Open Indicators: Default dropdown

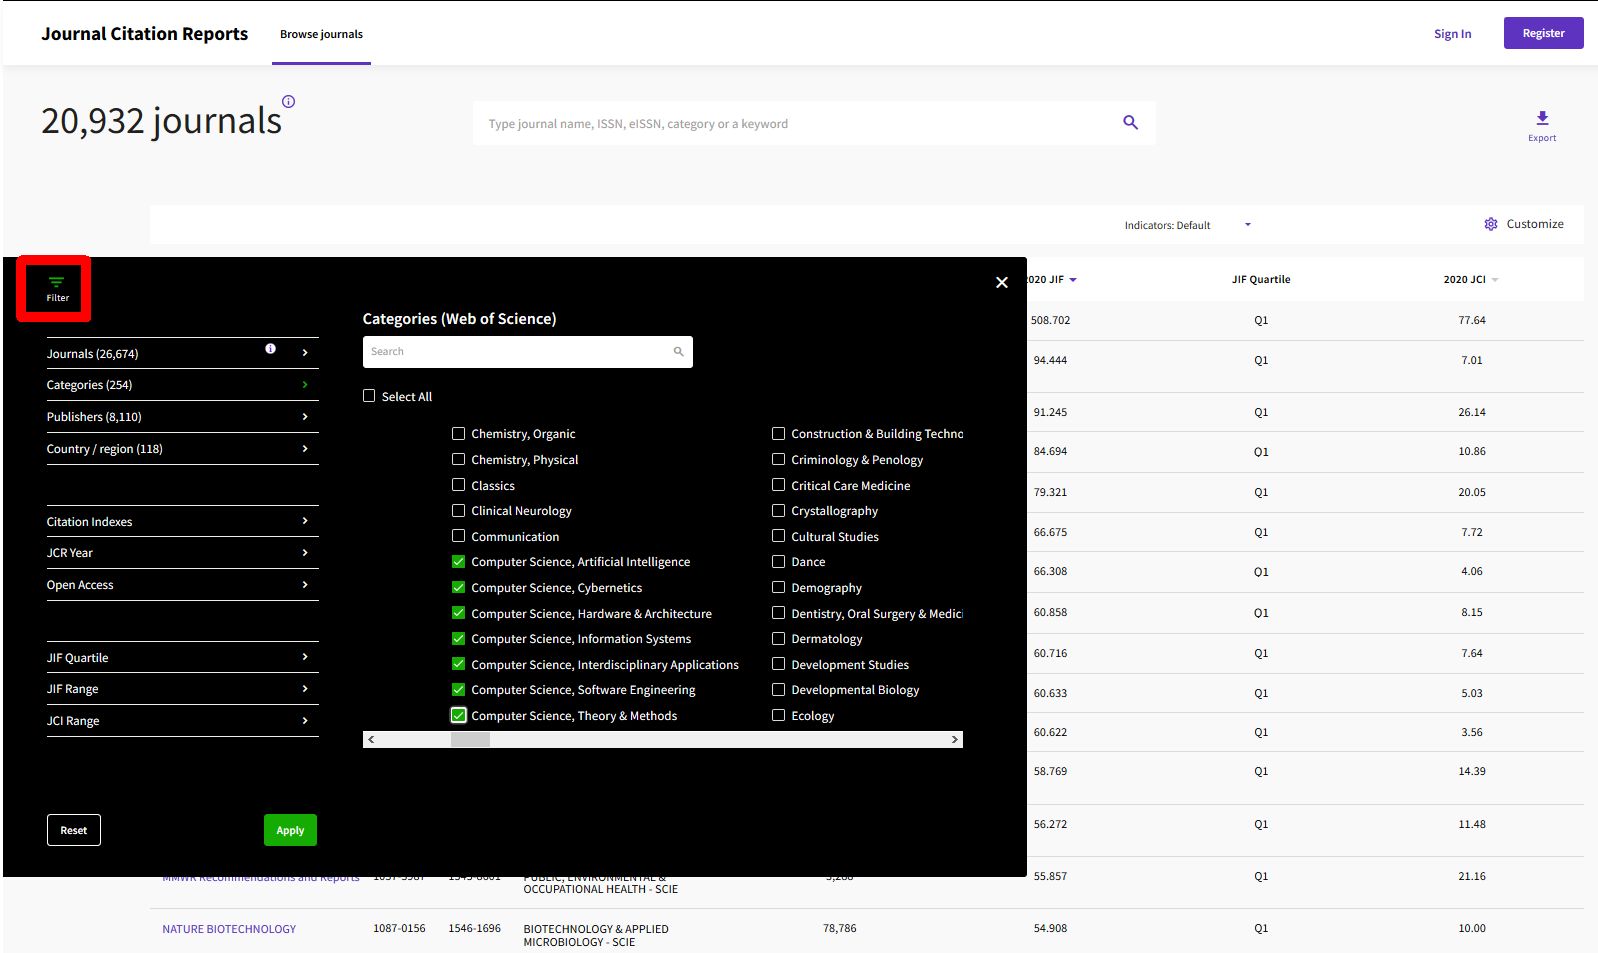1187,225
